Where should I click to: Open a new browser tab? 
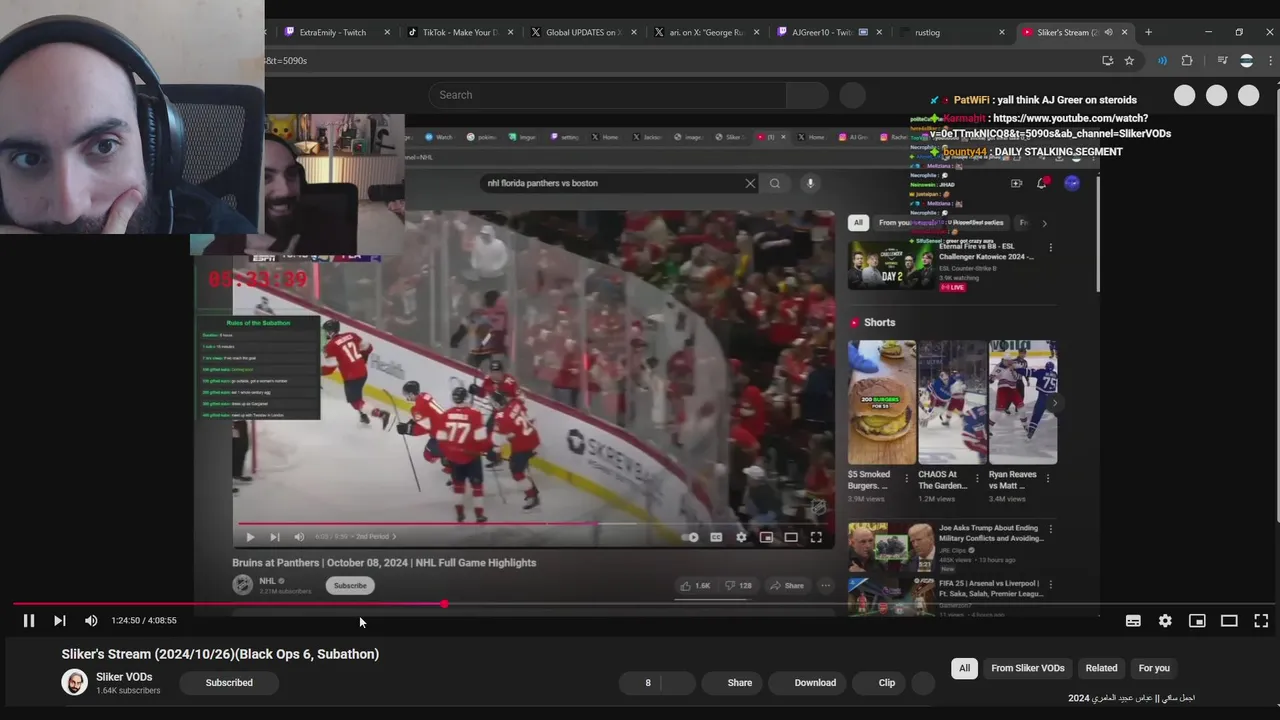[x=1148, y=32]
